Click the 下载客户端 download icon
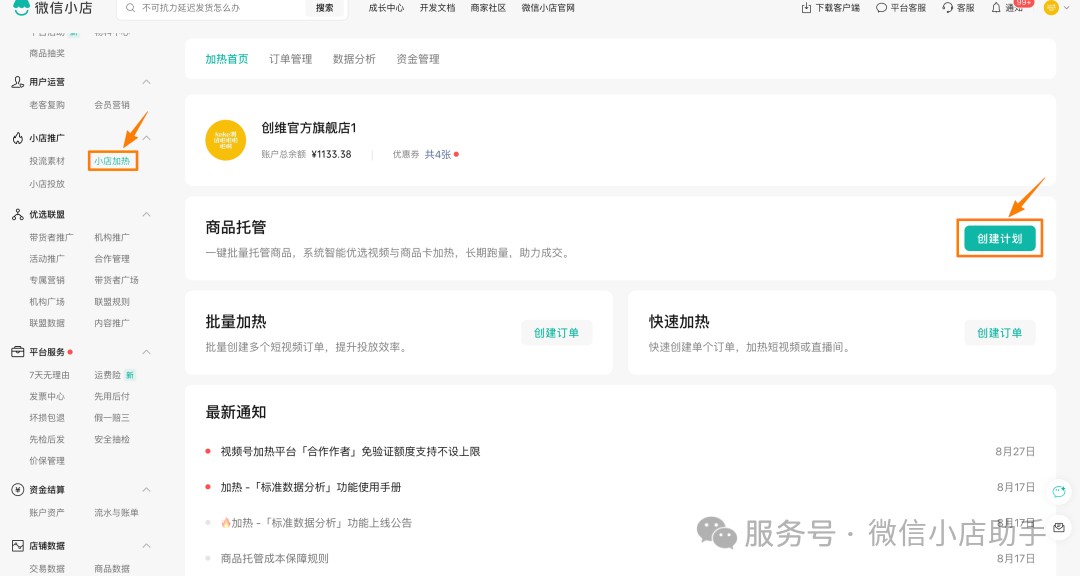The height and width of the screenshot is (576, 1080). tap(807, 8)
